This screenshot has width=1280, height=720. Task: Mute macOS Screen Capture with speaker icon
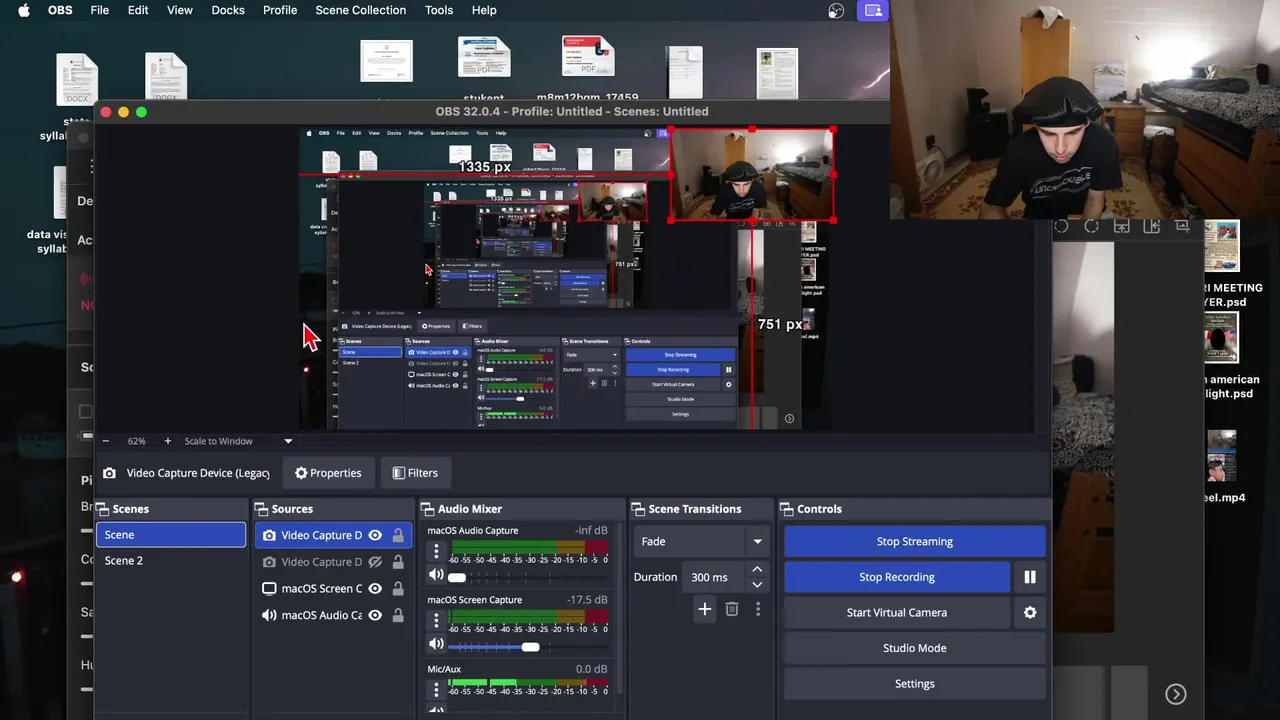click(x=435, y=645)
